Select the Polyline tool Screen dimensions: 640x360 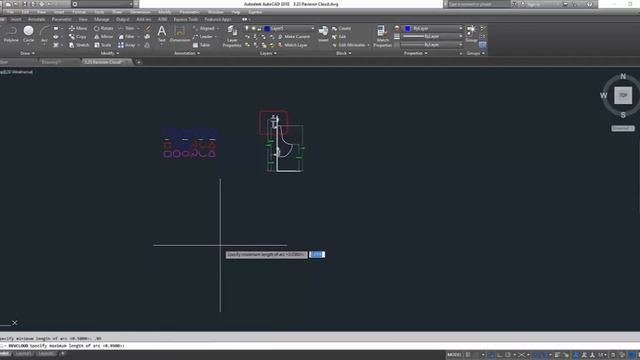(11, 34)
